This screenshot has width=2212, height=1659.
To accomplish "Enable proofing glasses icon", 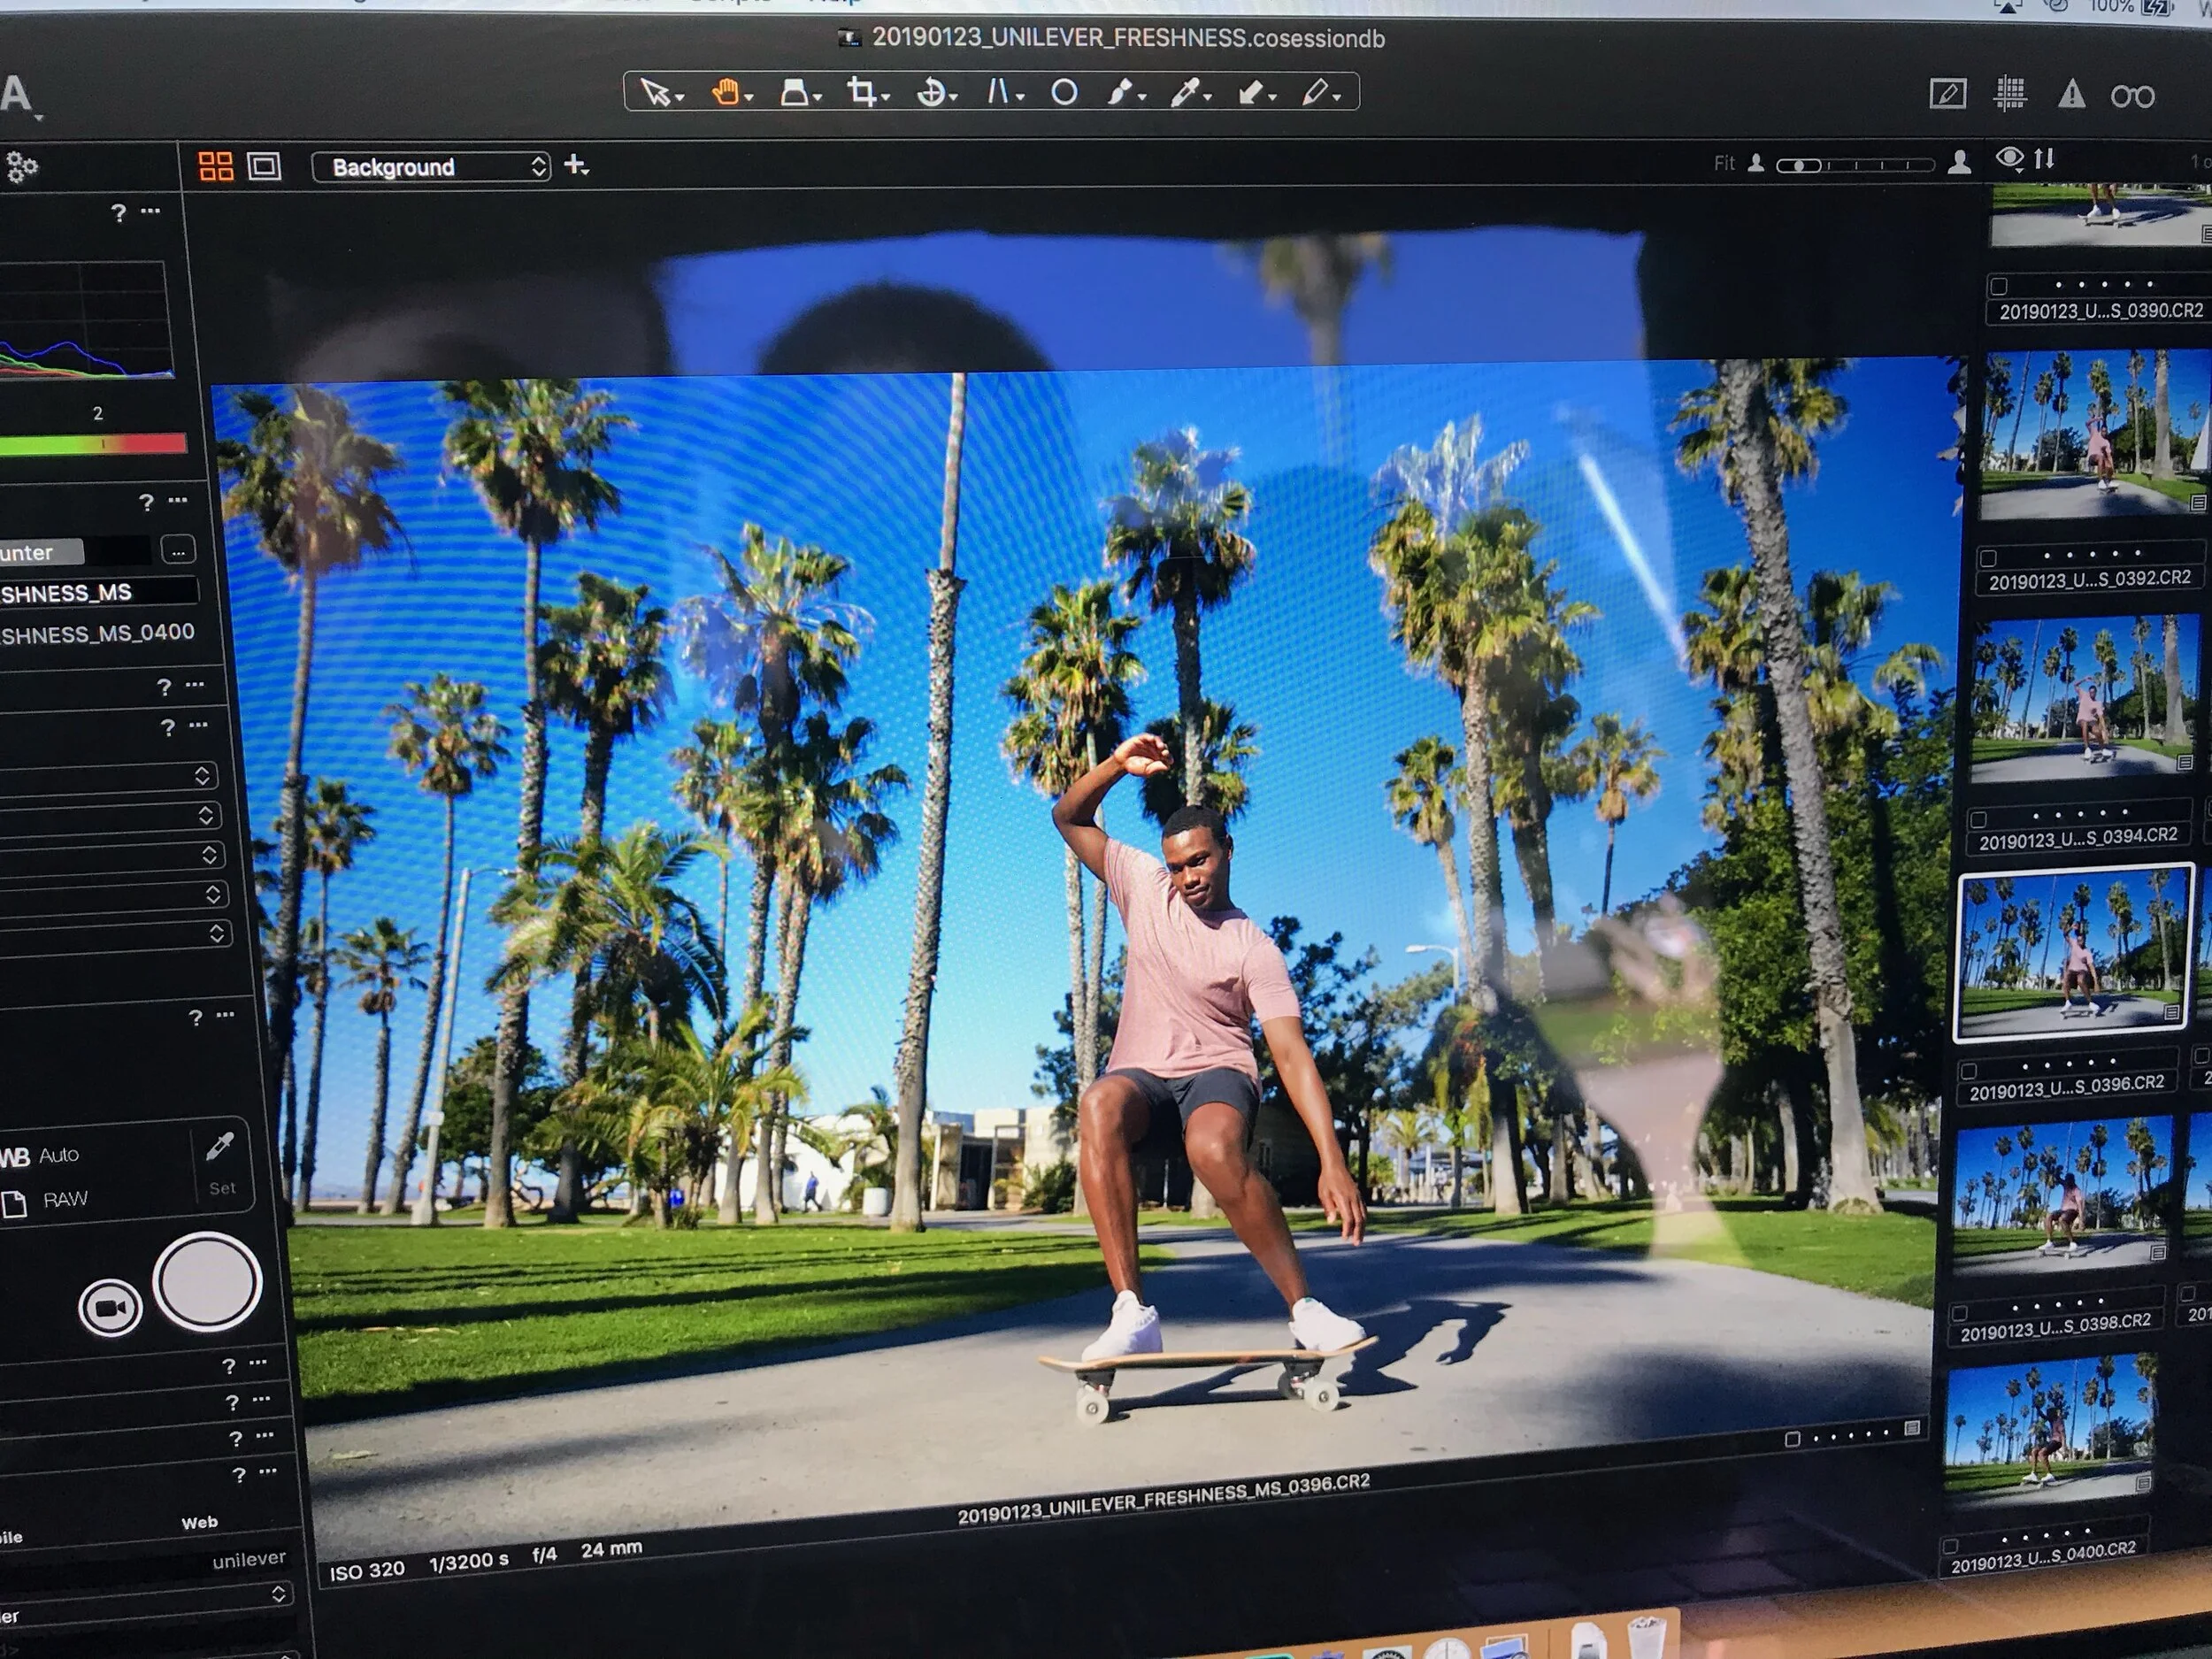I will coord(2132,97).
